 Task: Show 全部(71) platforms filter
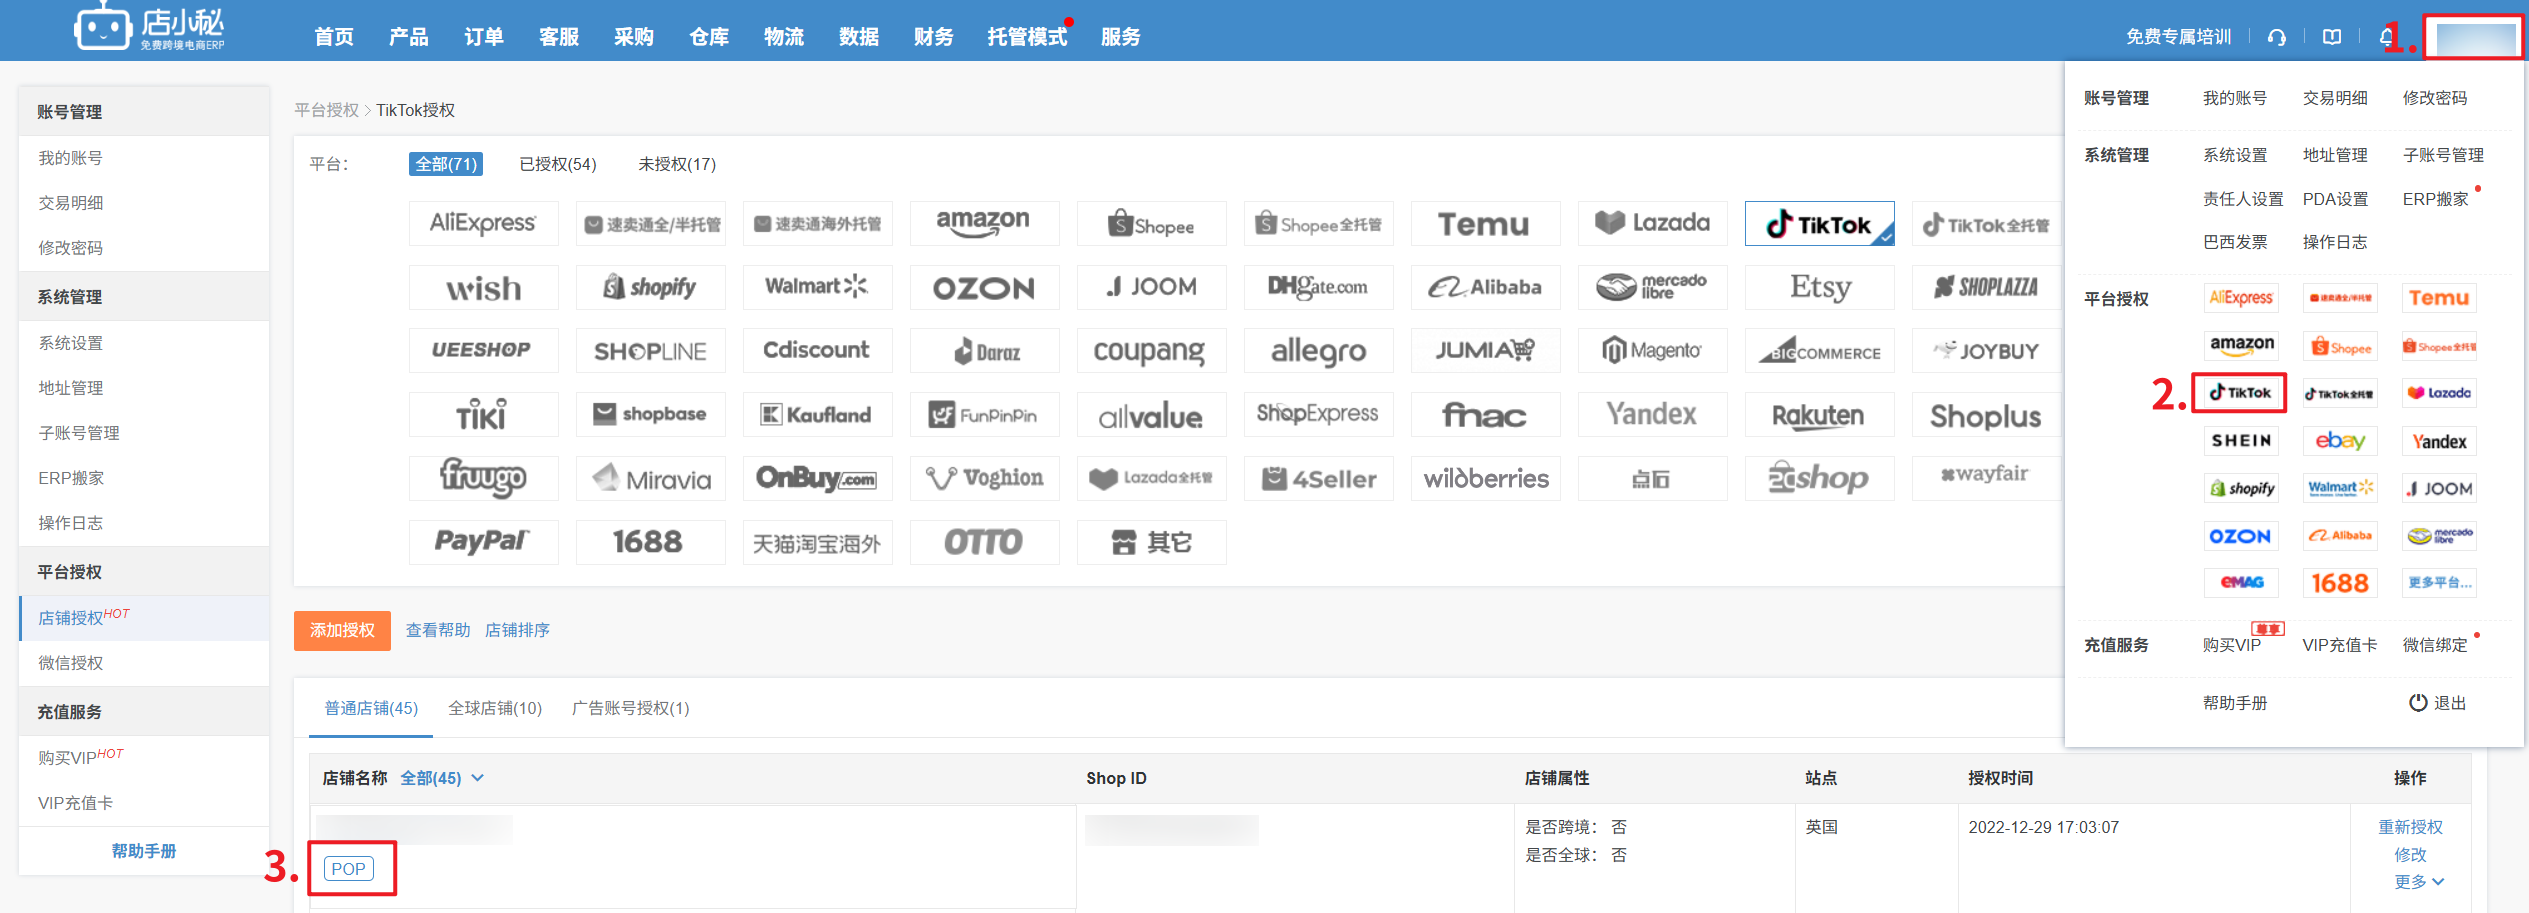(446, 164)
